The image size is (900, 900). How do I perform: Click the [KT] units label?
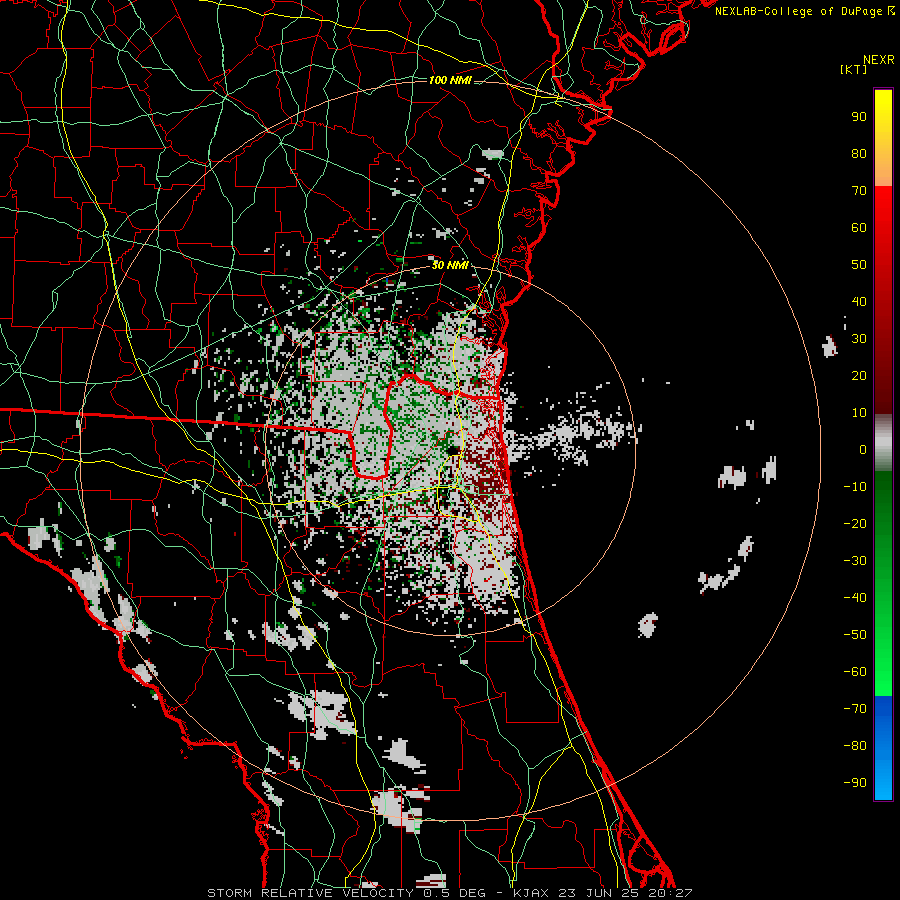point(854,69)
